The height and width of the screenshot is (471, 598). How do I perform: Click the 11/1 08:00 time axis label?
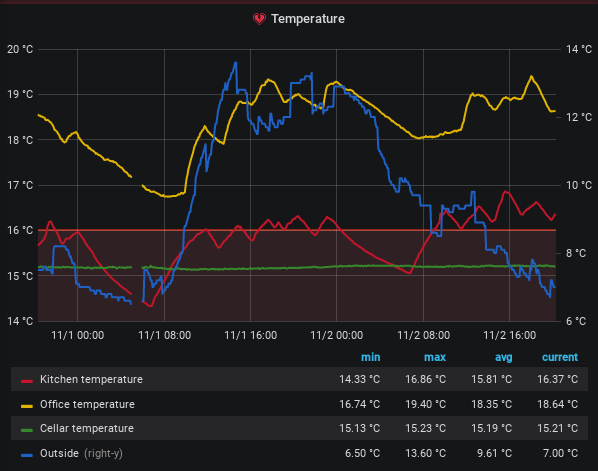pyautogui.click(x=164, y=335)
